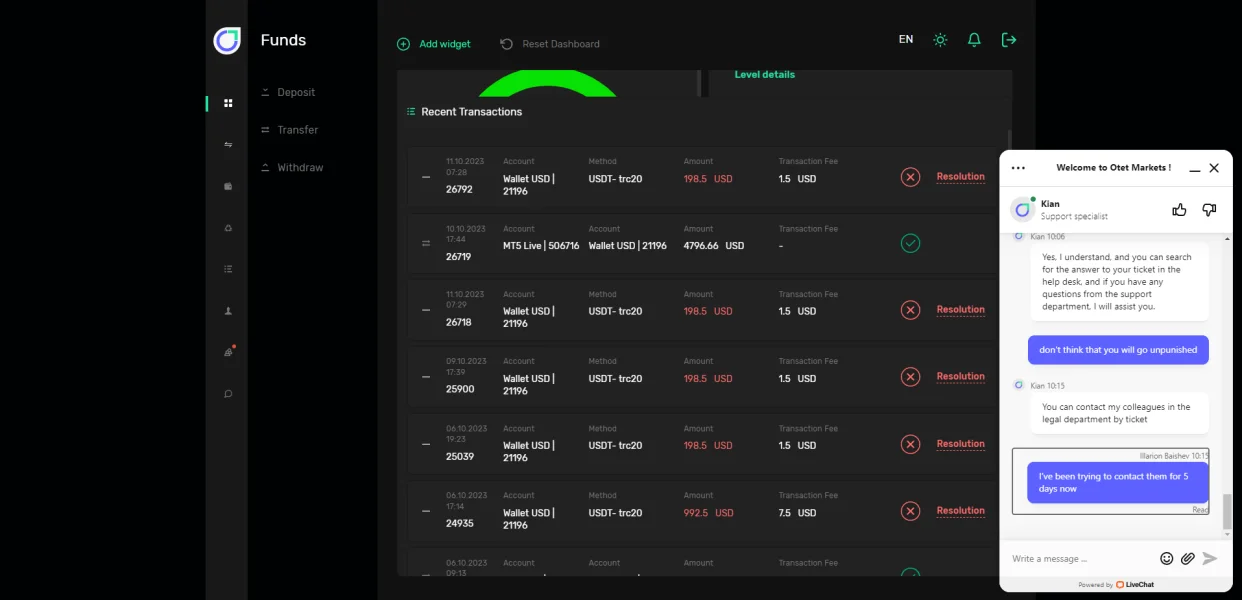Click transaction fee 7.5 USD
This screenshot has width=1242, height=600.
point(797,513)
